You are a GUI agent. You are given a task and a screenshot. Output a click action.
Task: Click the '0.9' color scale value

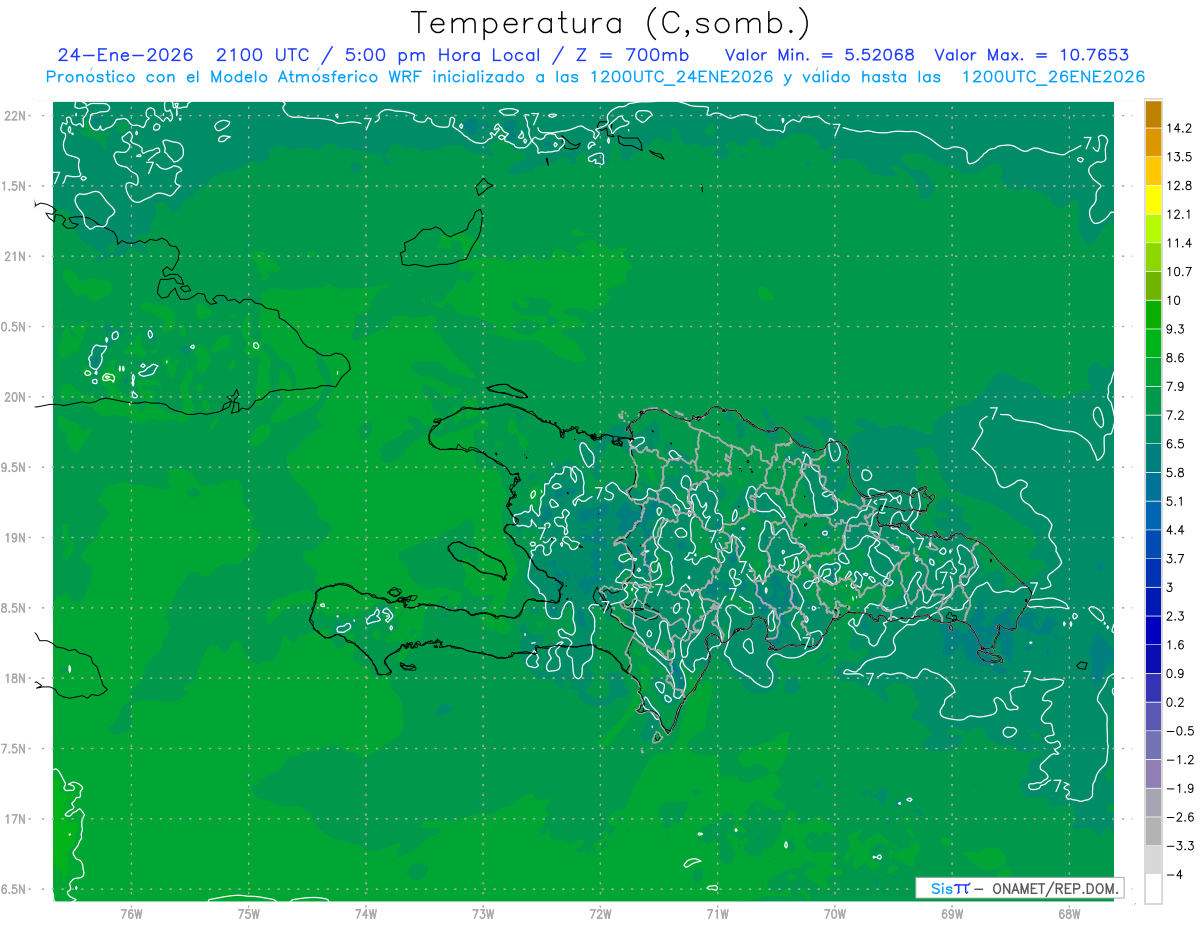pos(1176,674)
